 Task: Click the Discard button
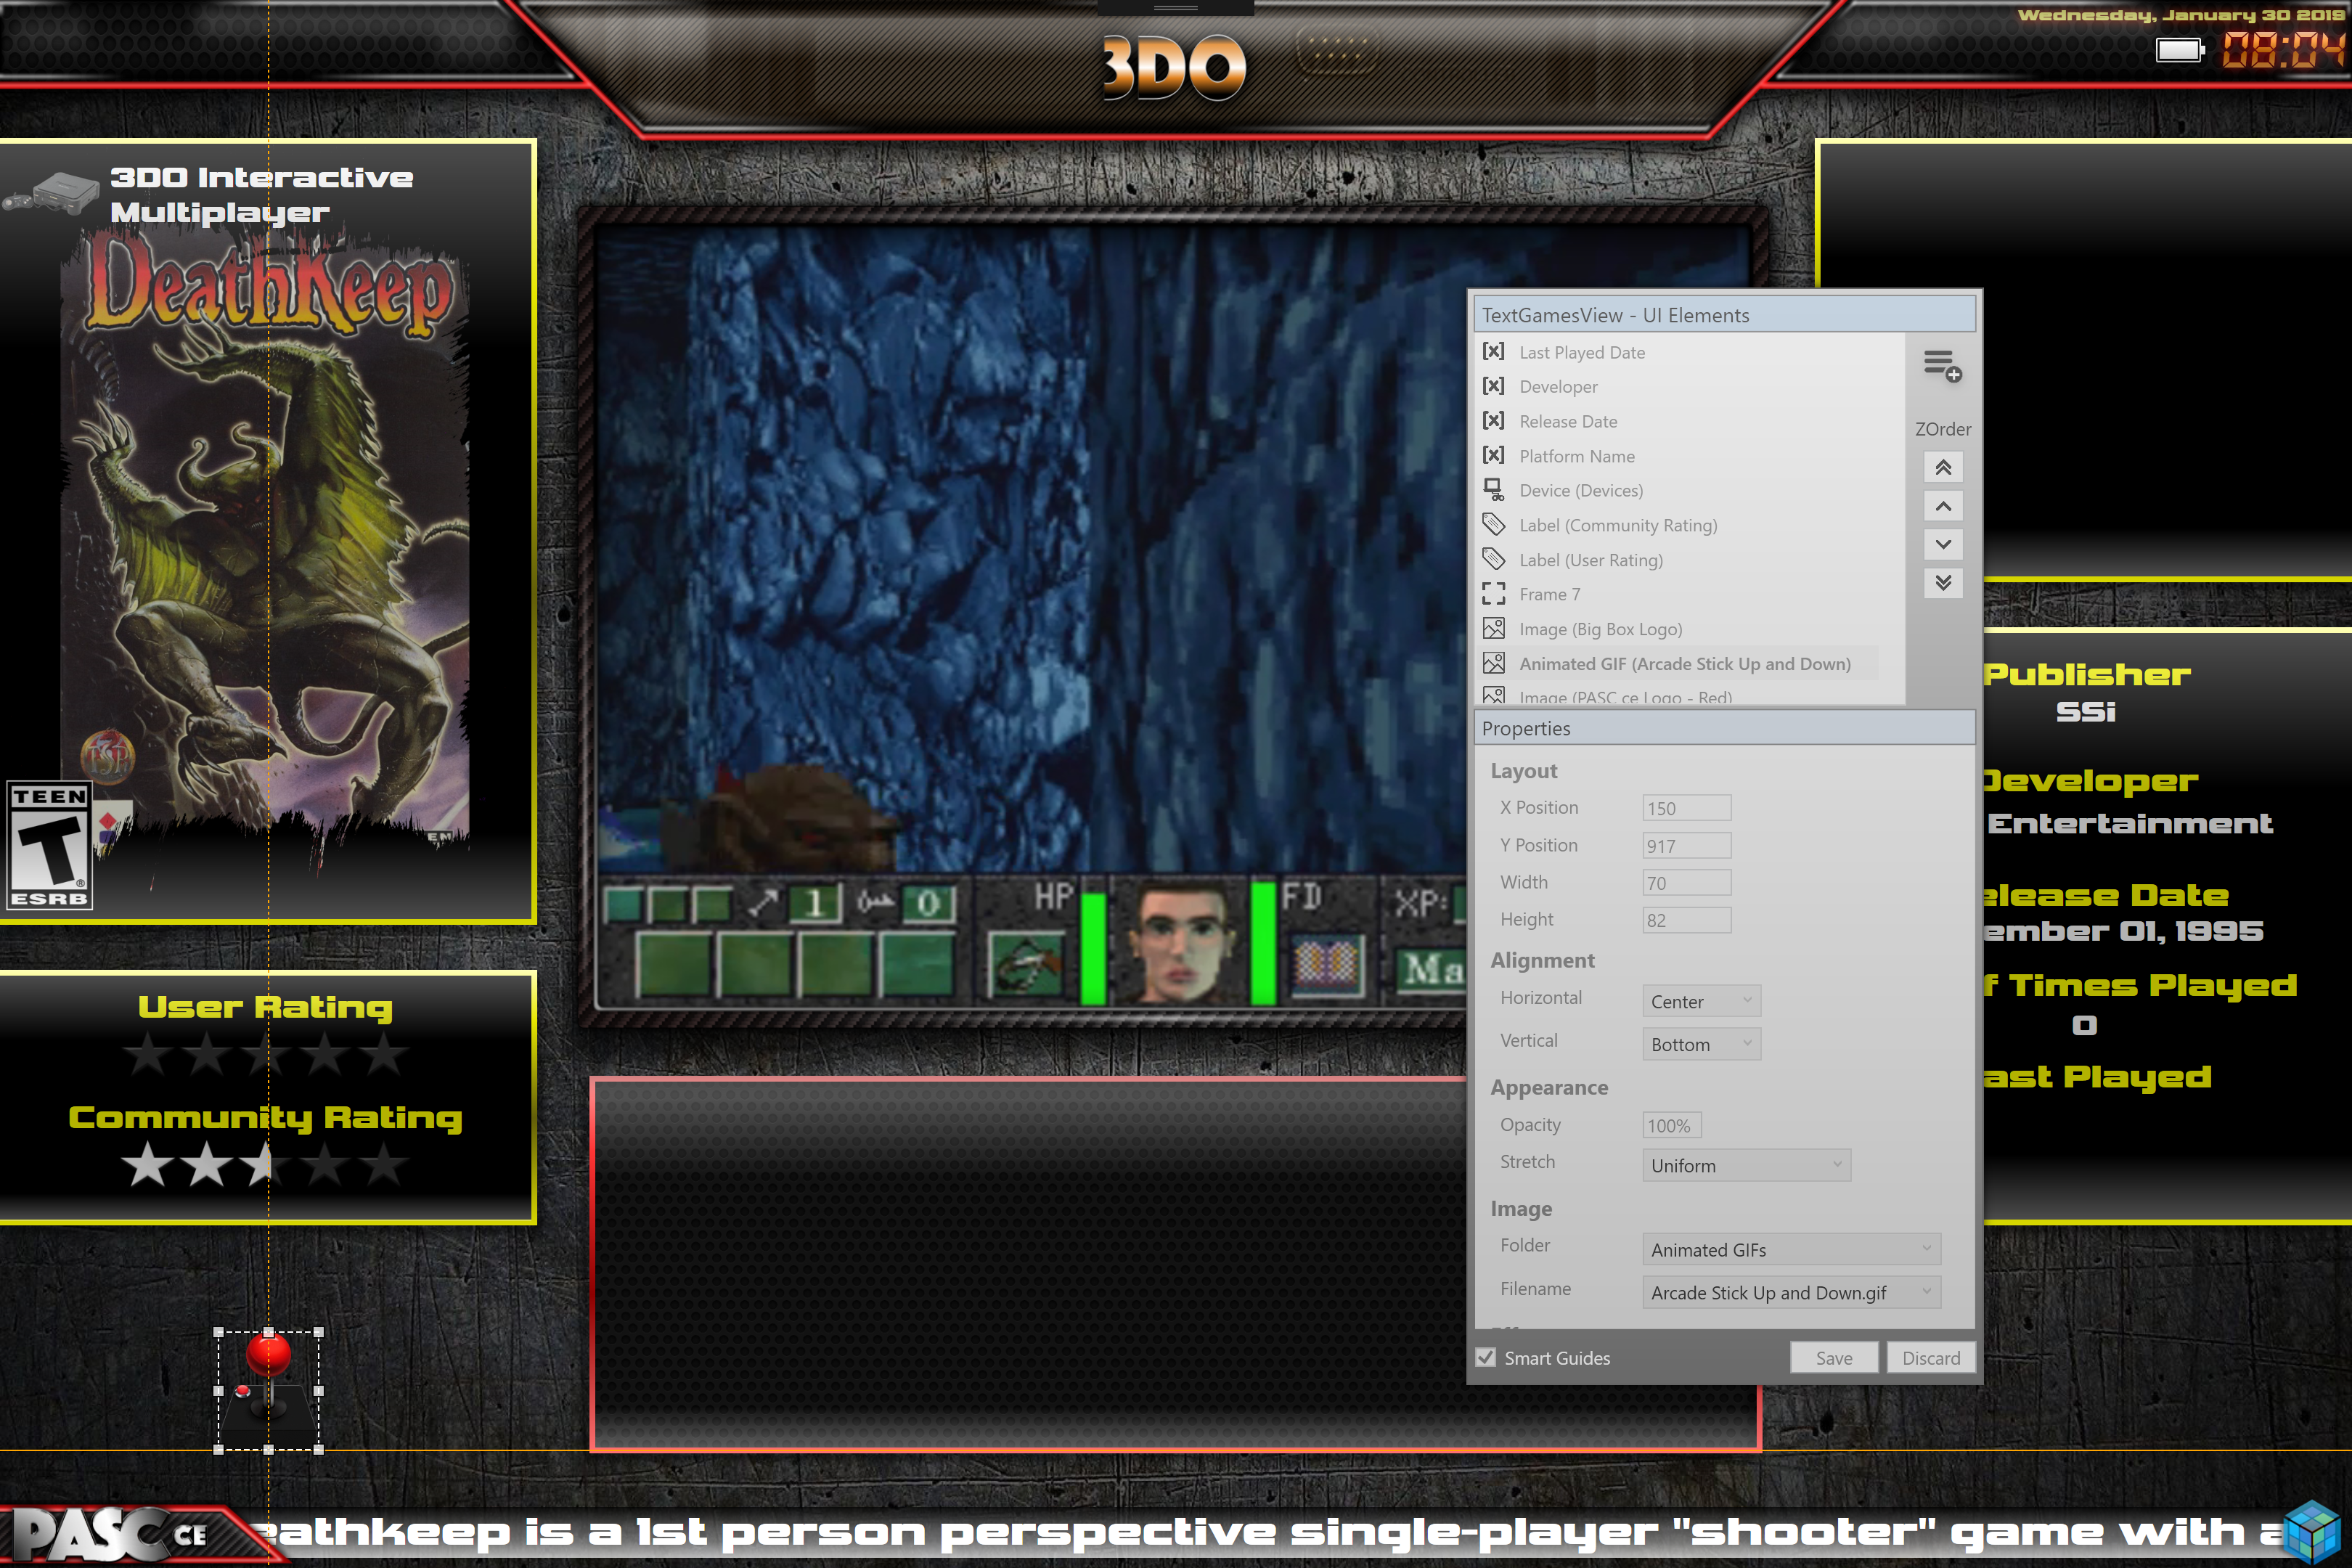click(x=1930, y=1358)
